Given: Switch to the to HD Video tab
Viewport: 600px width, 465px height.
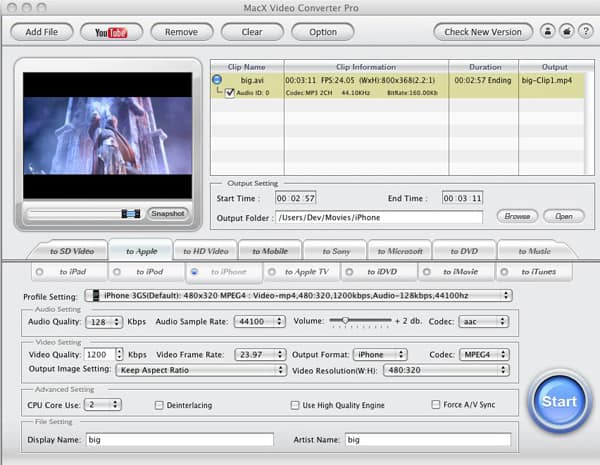Looking at the screenshot, I should (x=205, y=251).
